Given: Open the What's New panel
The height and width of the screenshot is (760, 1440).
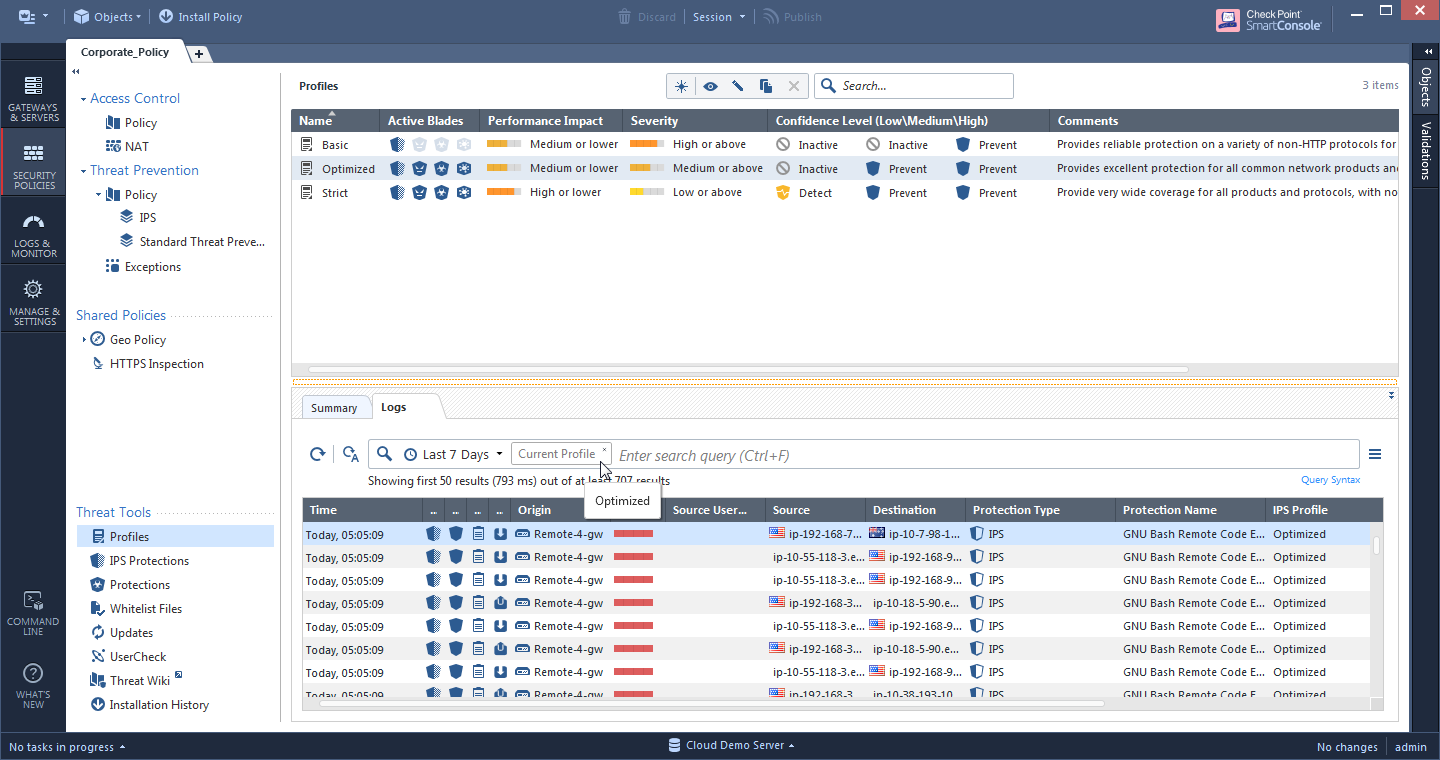Looking at the screenshot, I should click(33, 685).
